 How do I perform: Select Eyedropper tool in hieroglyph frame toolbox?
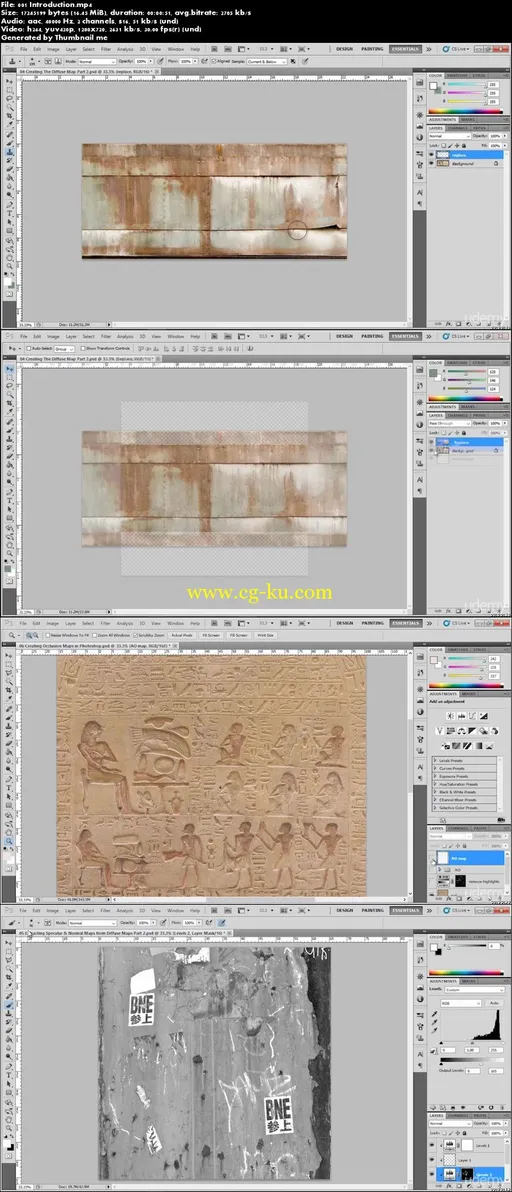click(8, 699)
